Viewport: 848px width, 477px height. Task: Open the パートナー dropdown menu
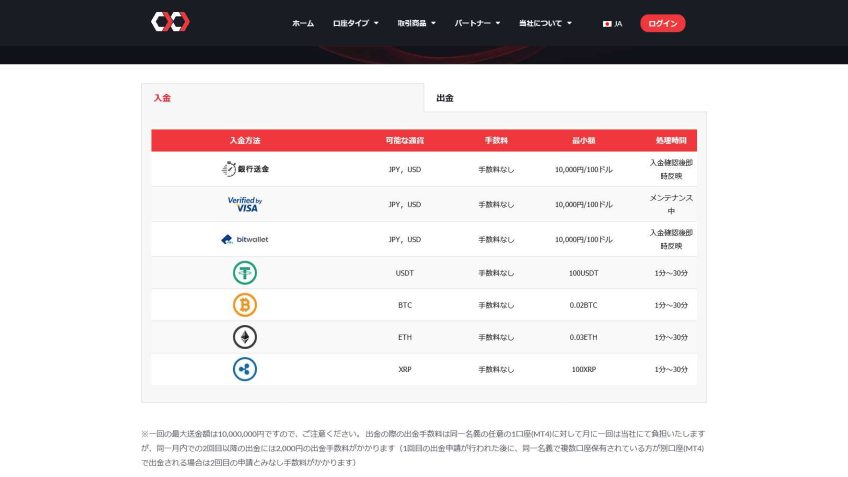pyautogui.click(x=477, y=23)
